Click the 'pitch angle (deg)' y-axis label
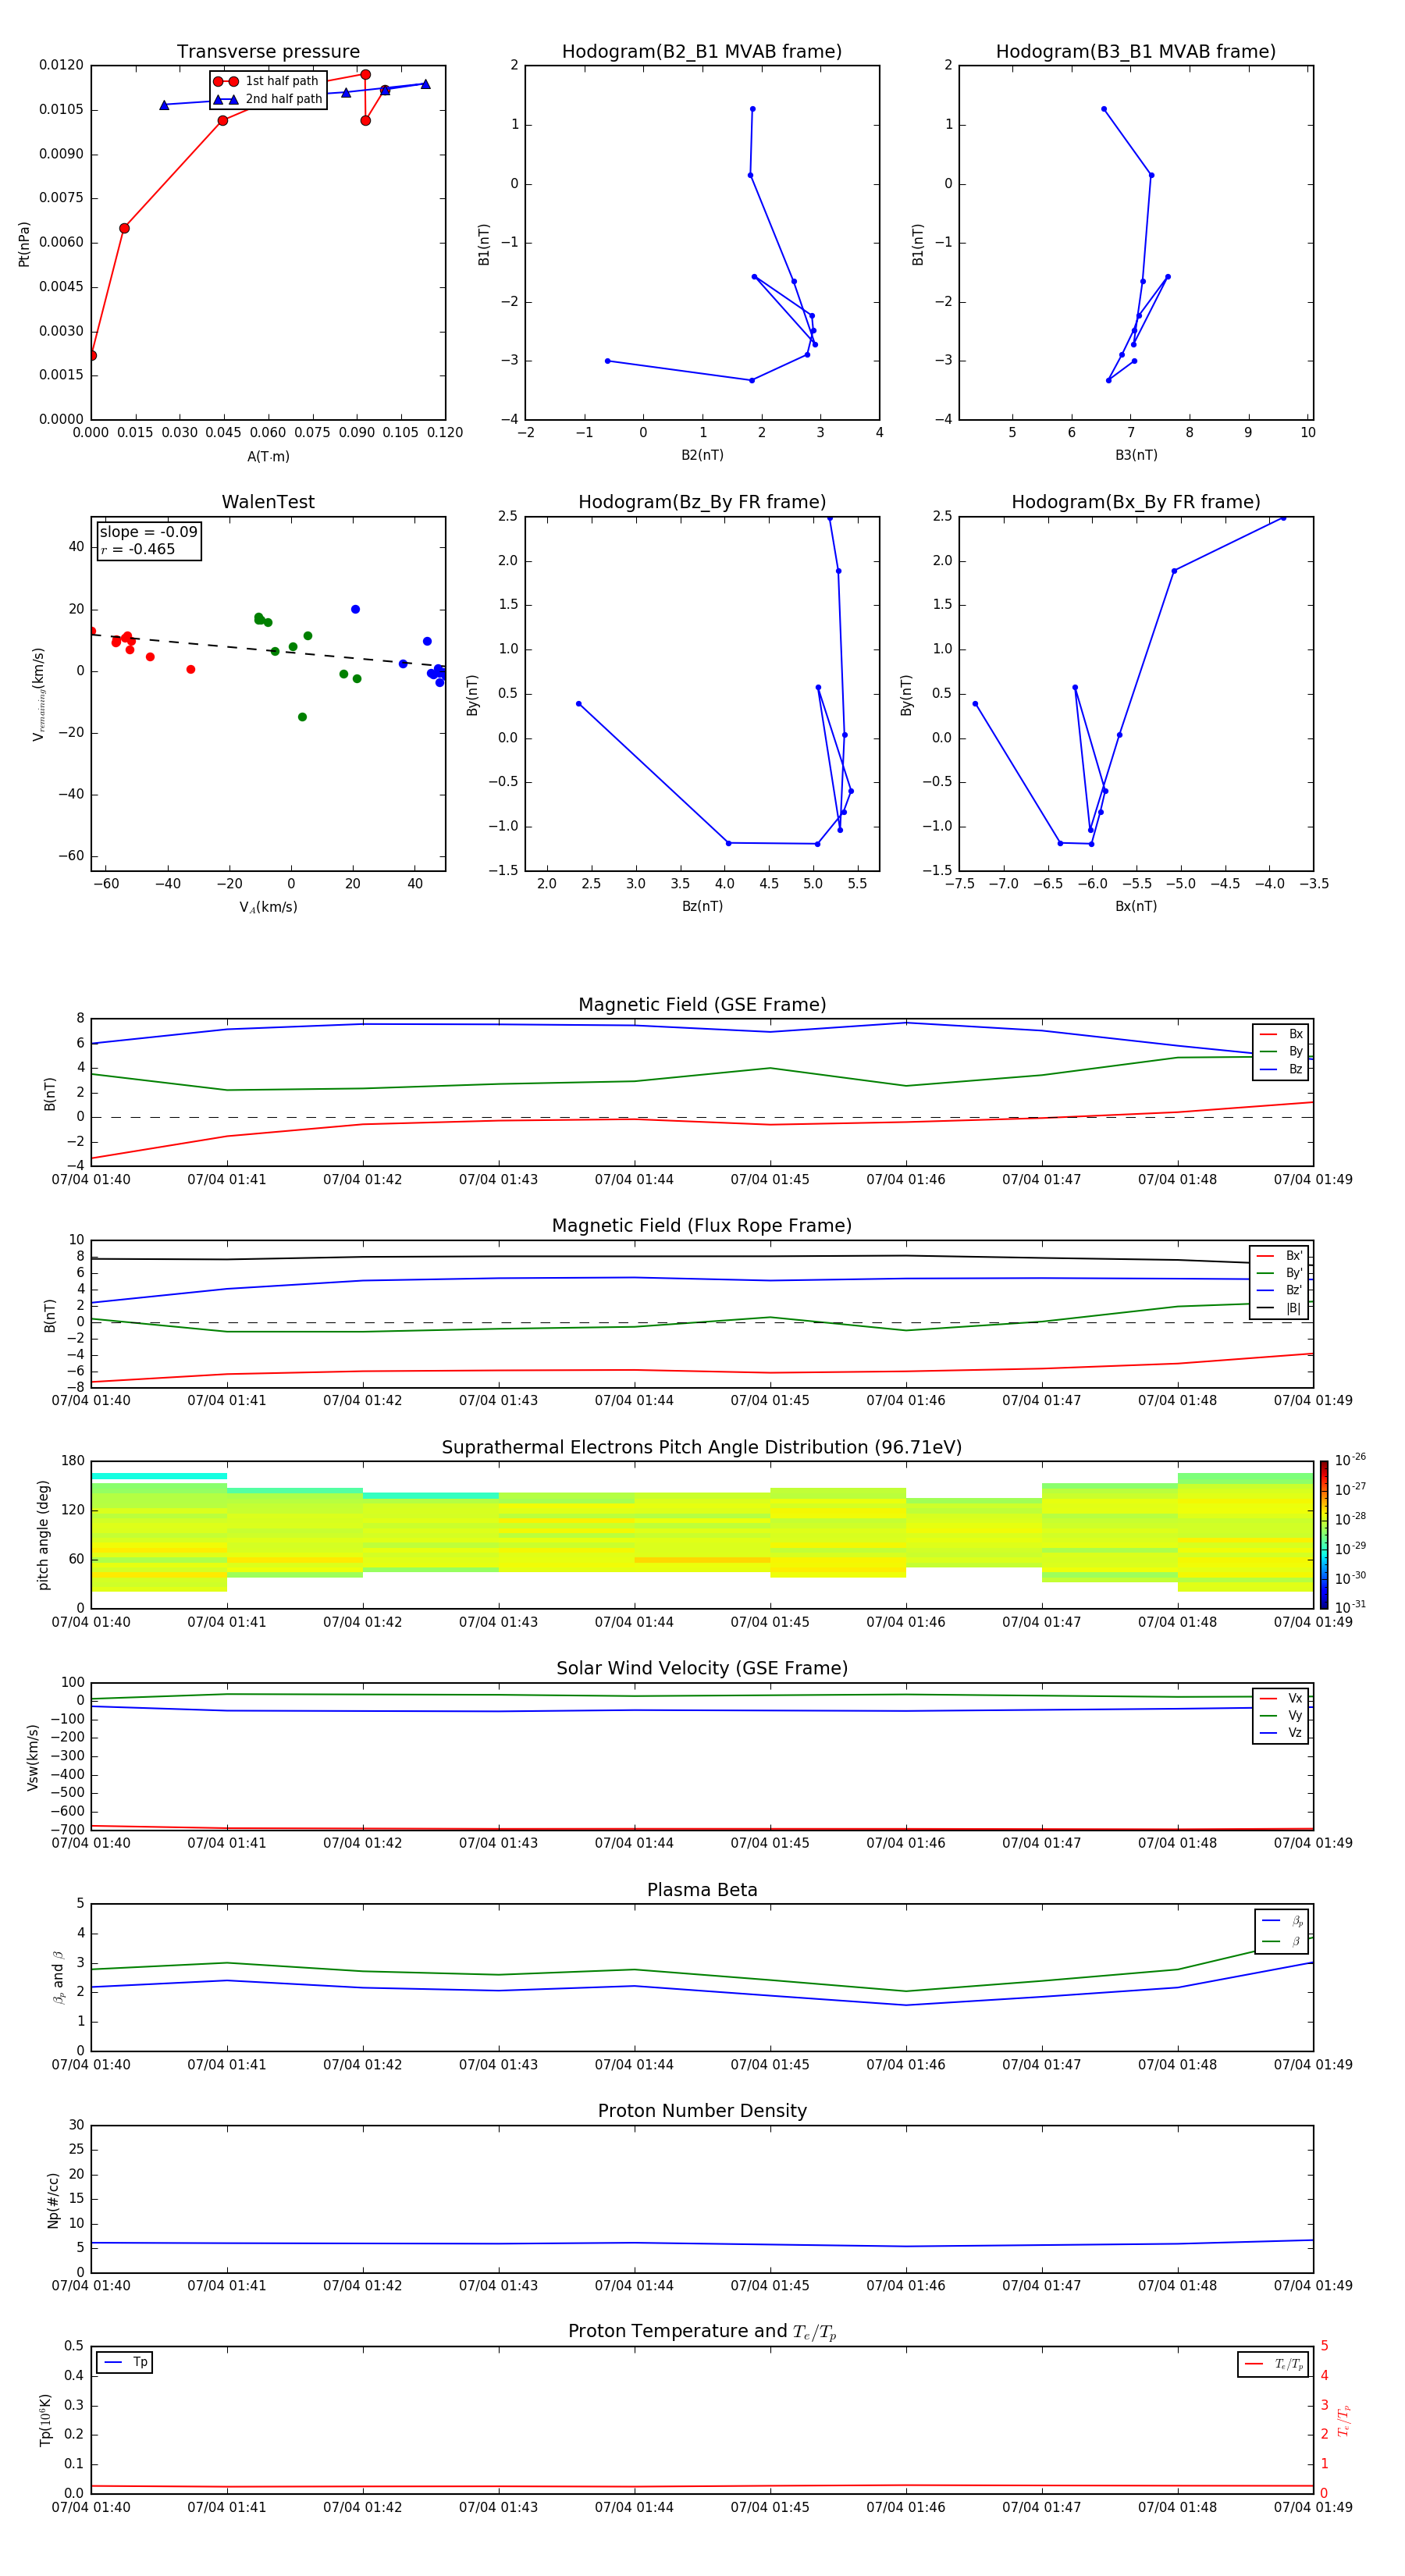 tap(43, 1535)
